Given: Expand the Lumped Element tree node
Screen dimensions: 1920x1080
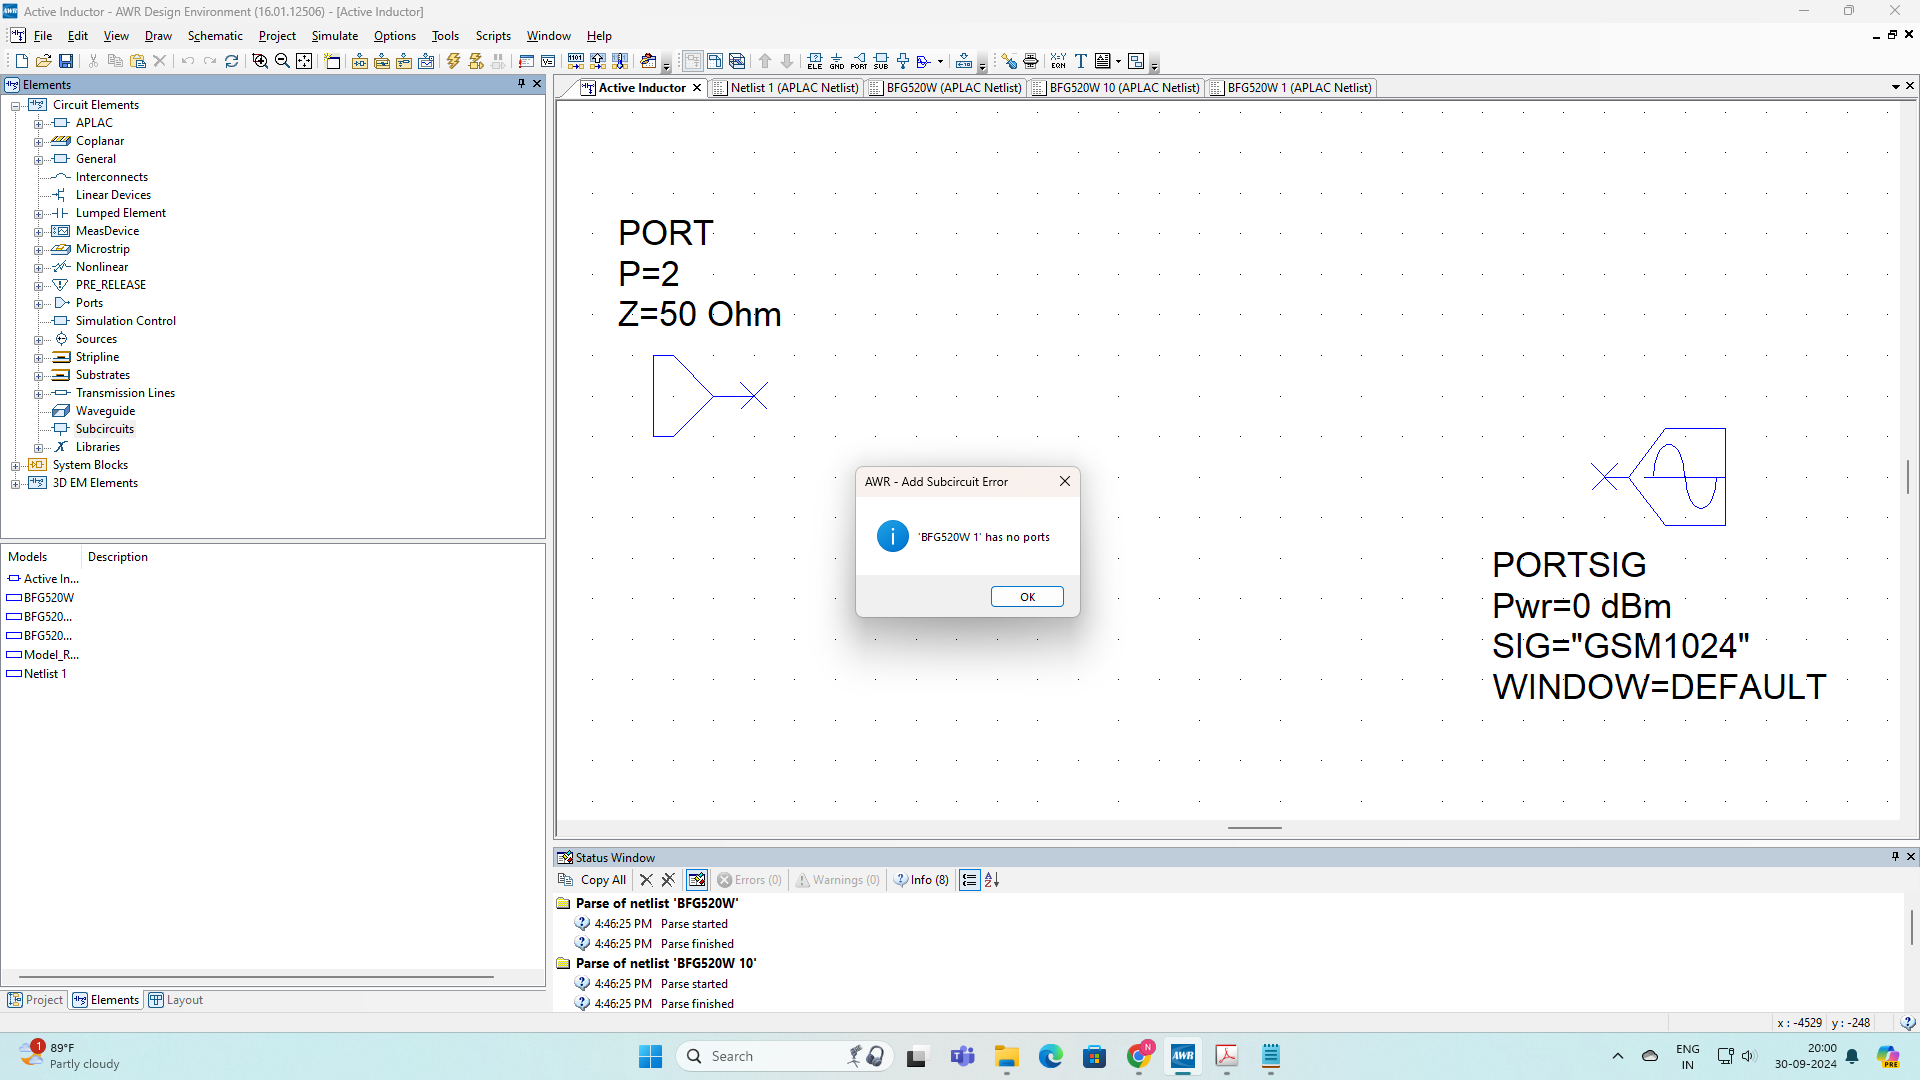Looking at the screenshot, I should (38, 213).
